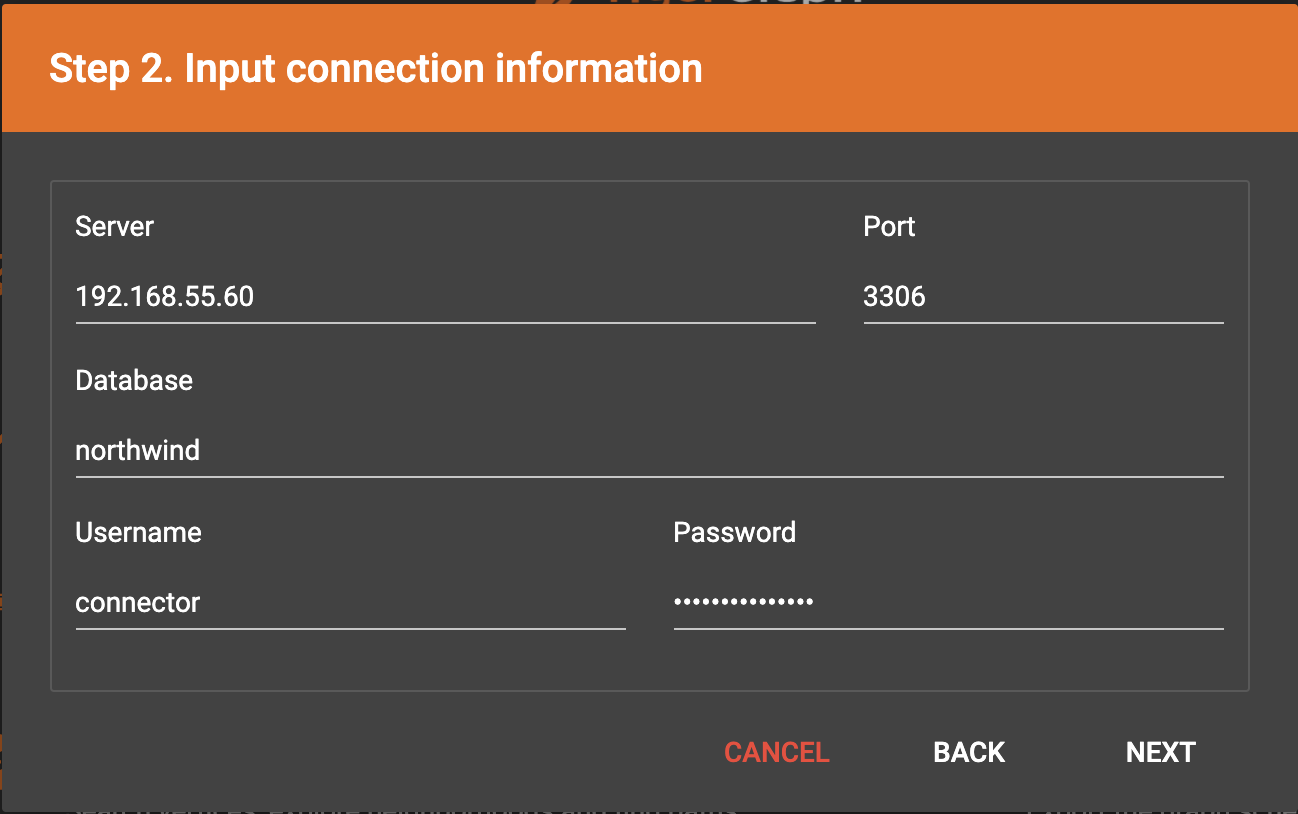
Task: Click the connector username text
Action: click(138, 603)
